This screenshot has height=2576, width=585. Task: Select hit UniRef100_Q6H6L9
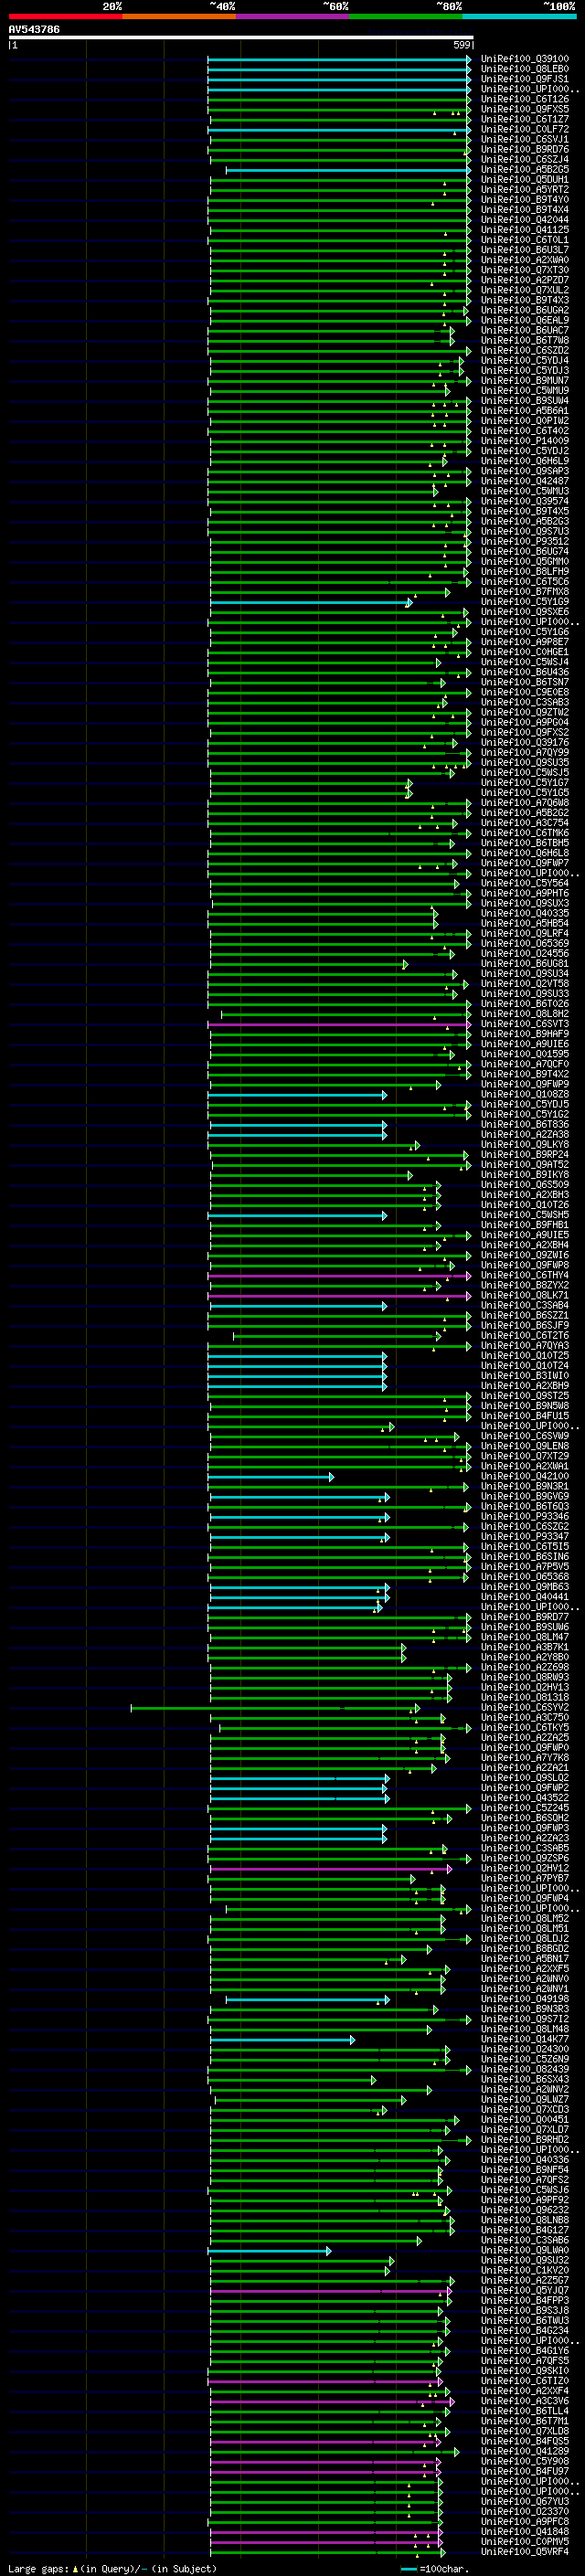pos(525,461)
